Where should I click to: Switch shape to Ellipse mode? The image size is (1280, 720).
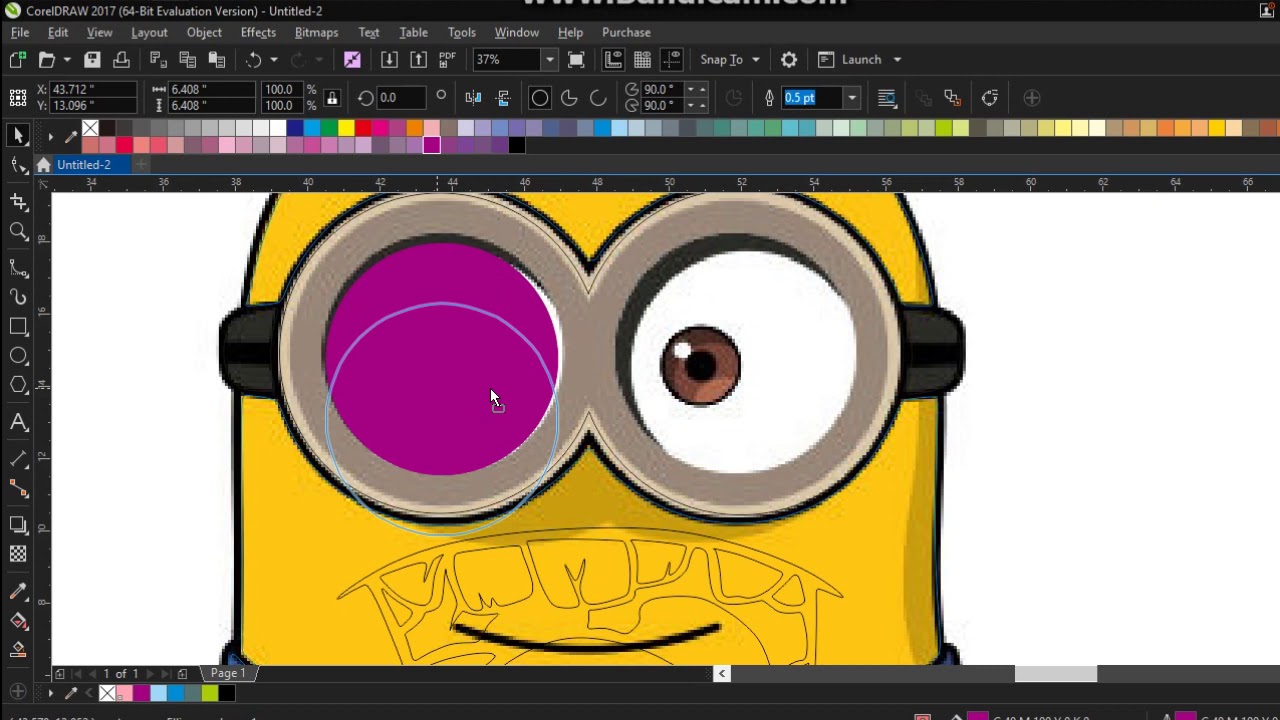tap(539, 98)
